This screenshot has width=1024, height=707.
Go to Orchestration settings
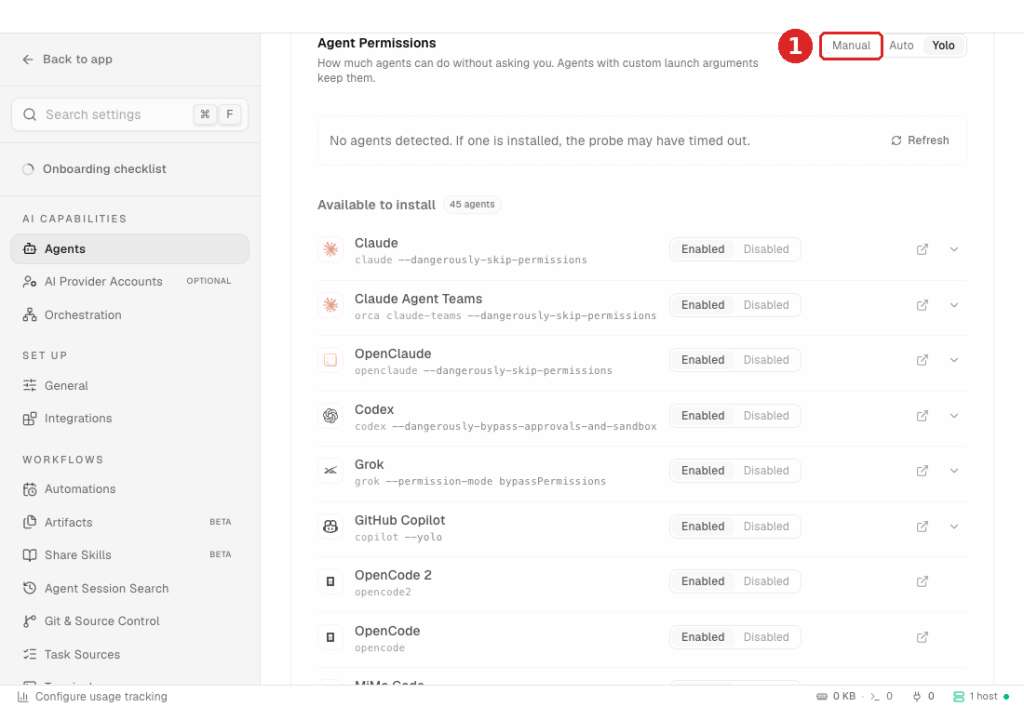pyautogui.click(x=130, y=315)
